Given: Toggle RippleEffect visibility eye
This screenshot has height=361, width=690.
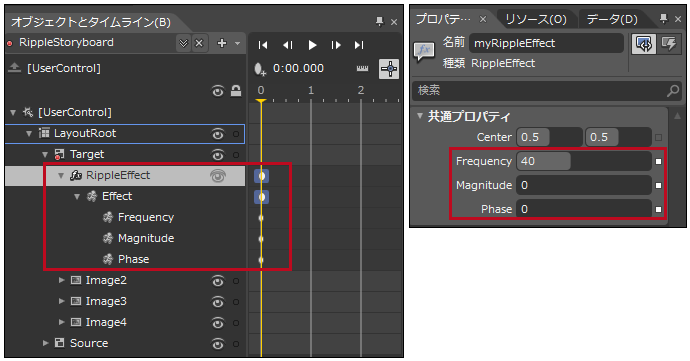Looking at the screenshot, I should (217, 176).
